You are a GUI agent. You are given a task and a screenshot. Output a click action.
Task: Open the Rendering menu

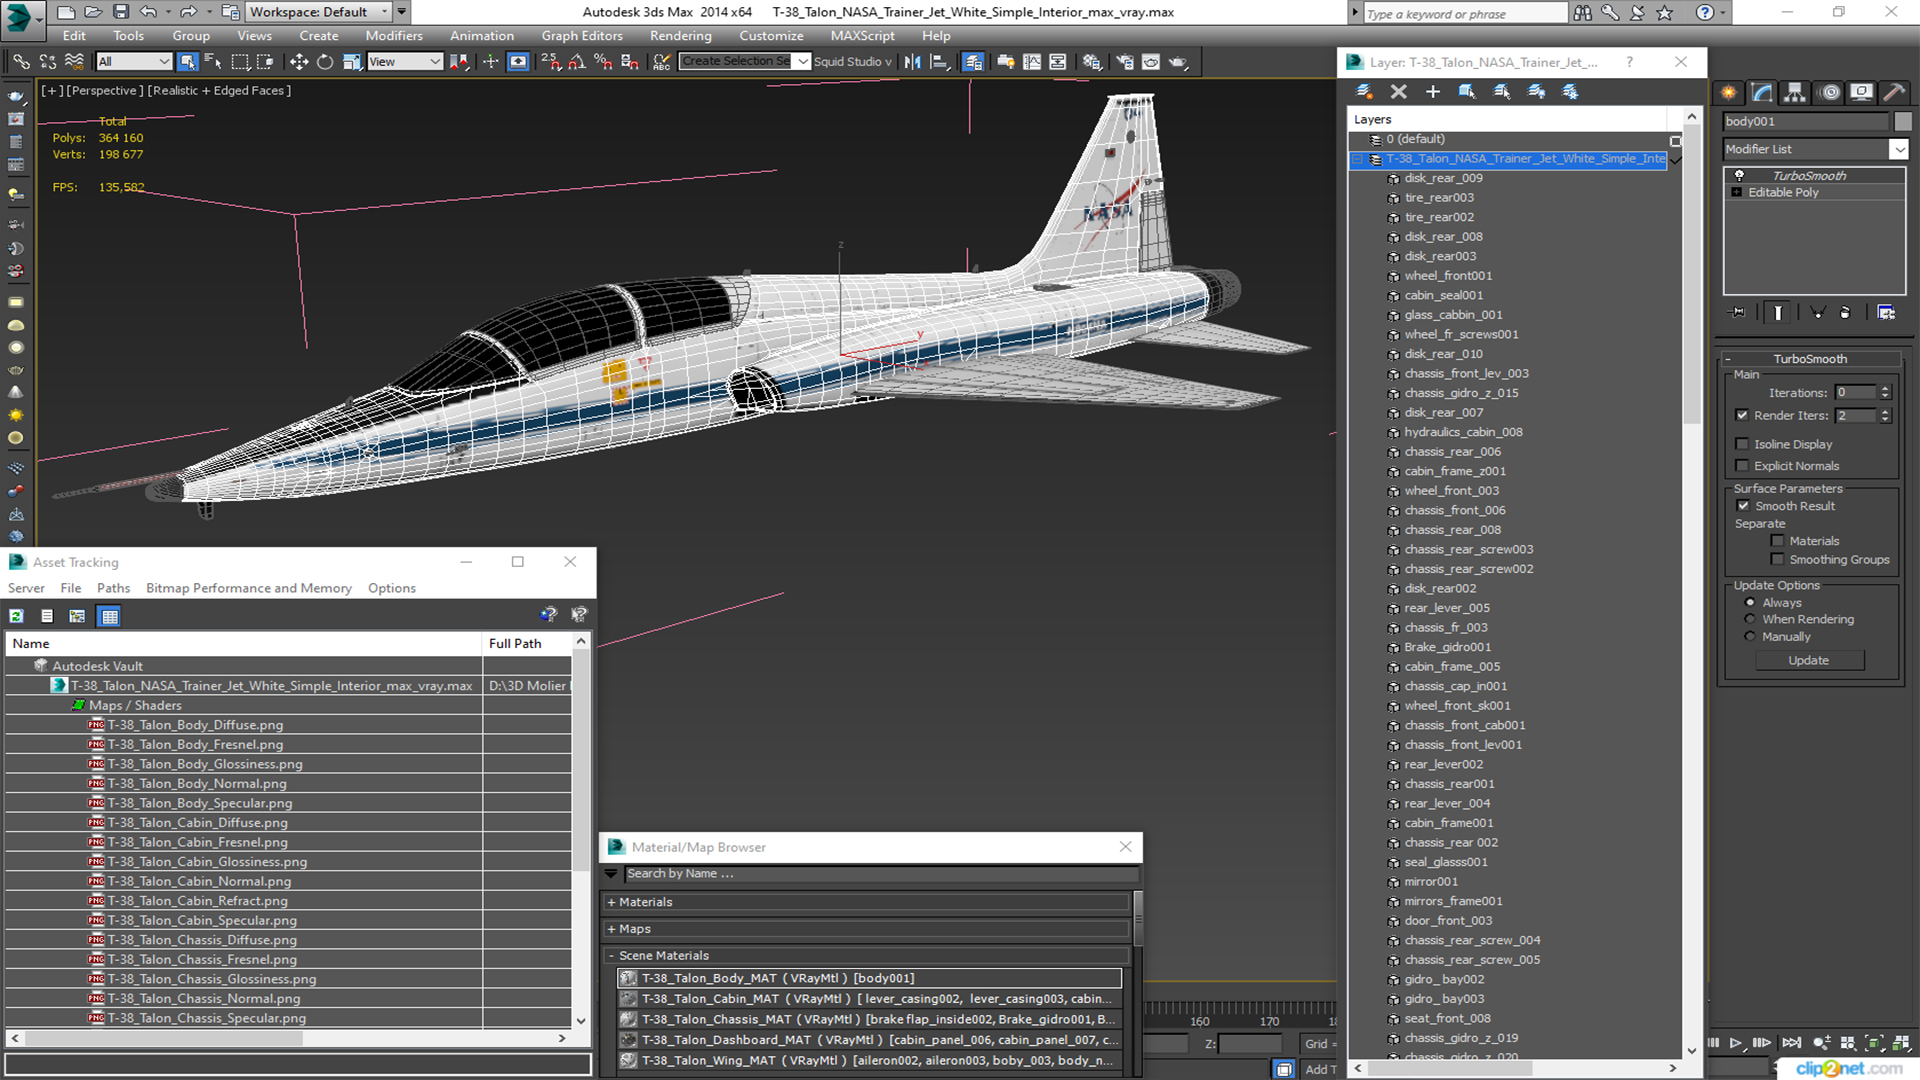click(x=681, y=36)
